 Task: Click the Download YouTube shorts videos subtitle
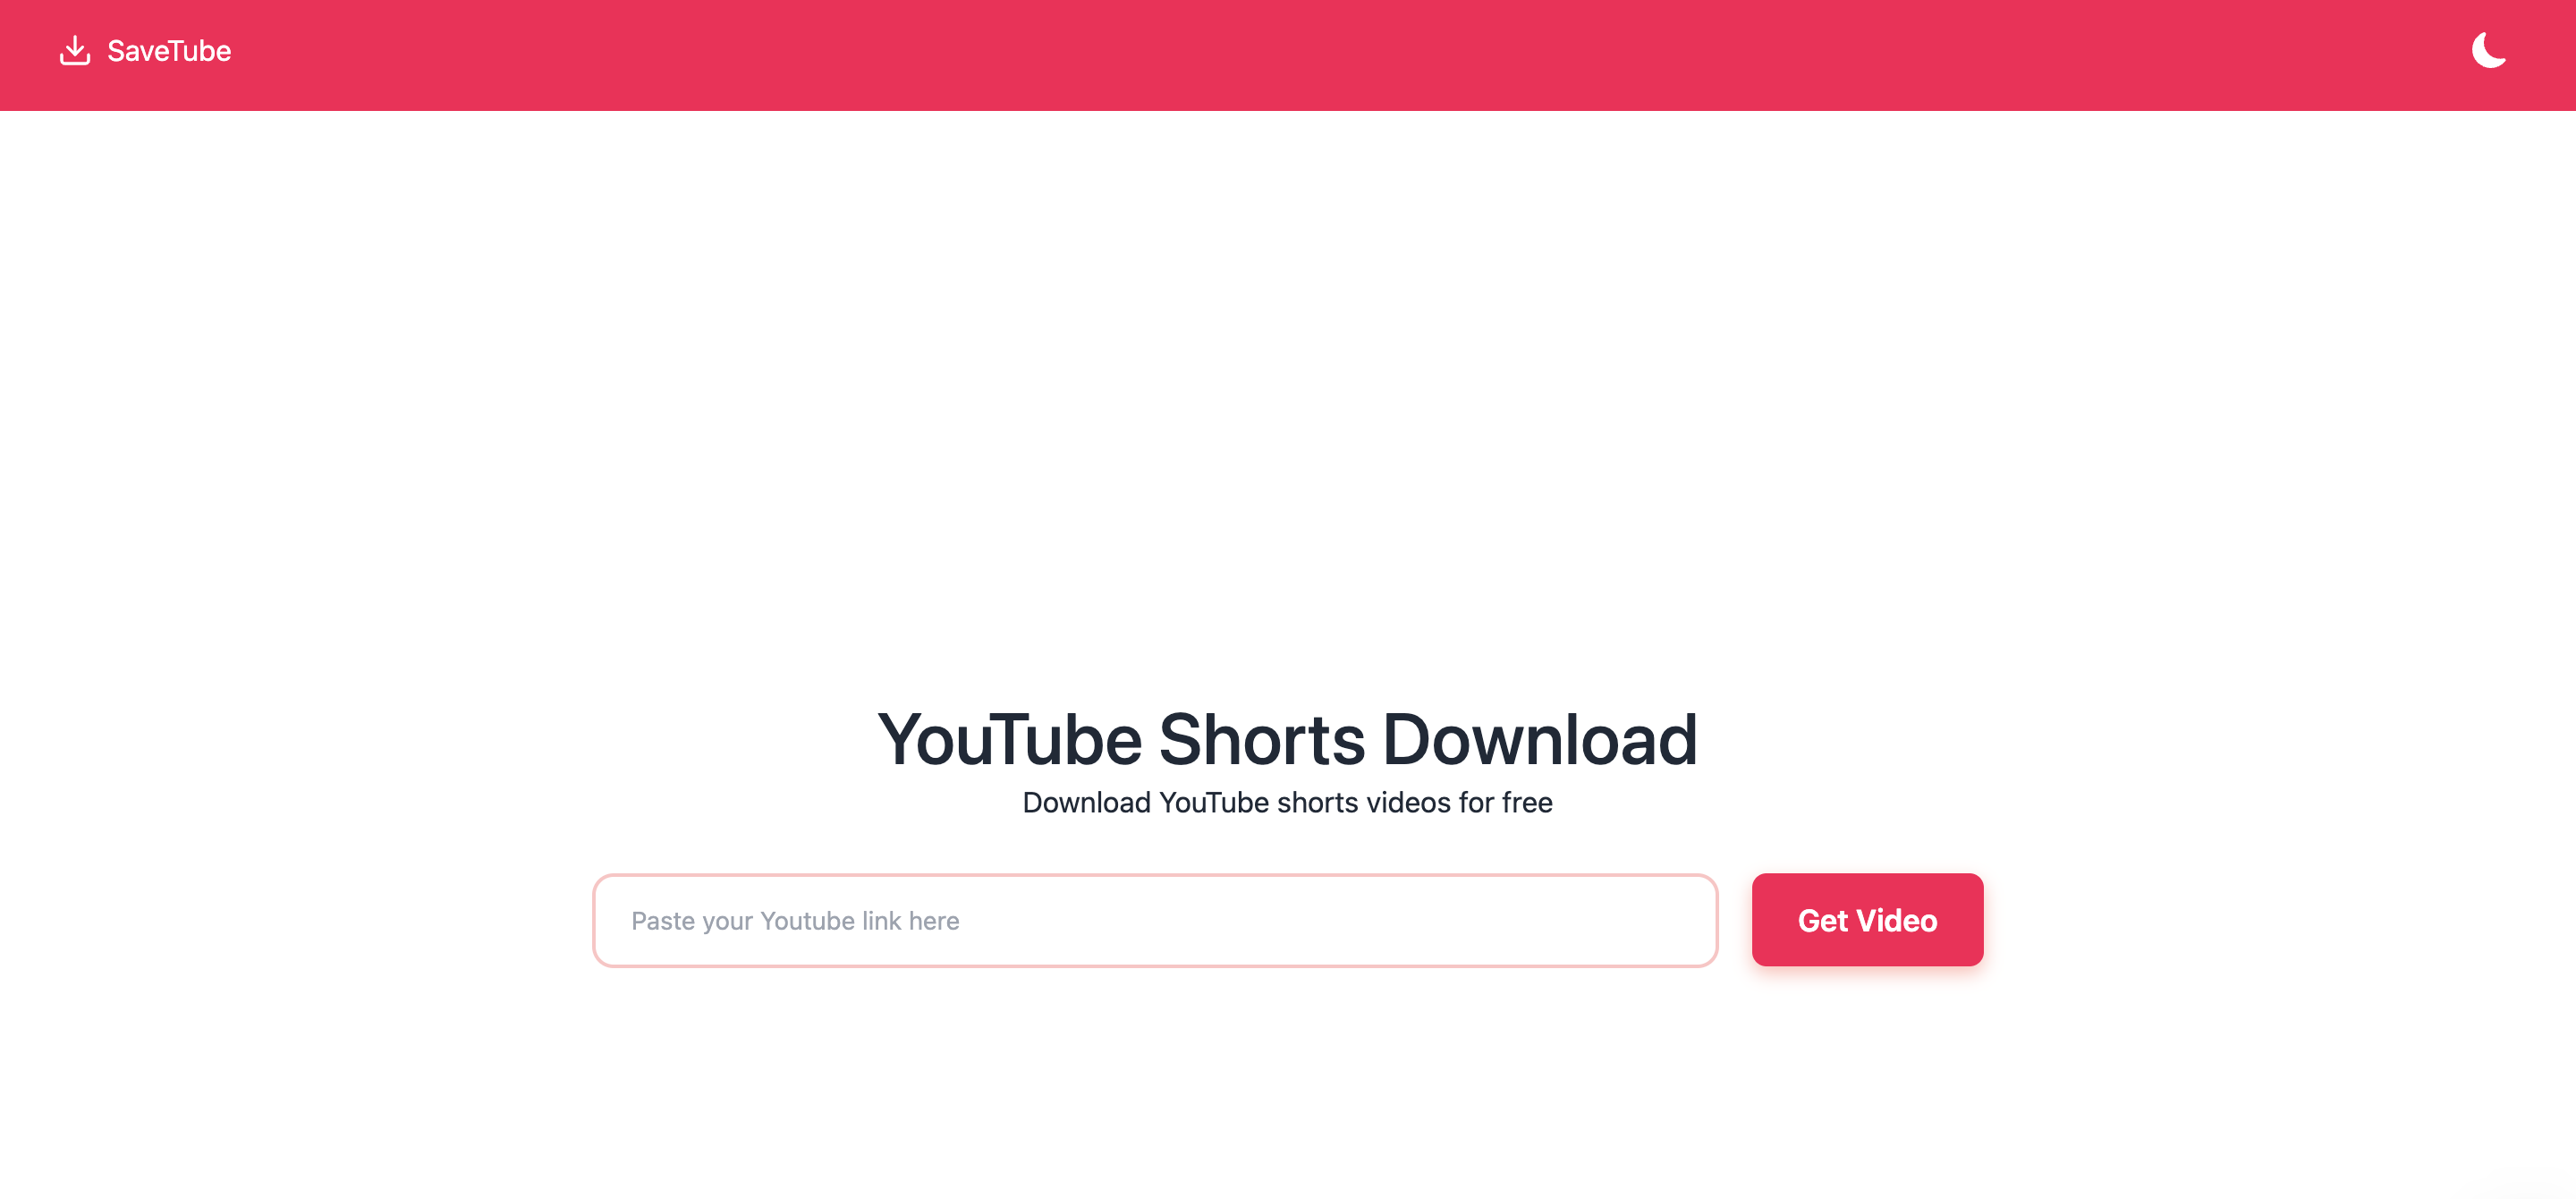tap(1288, 802)
